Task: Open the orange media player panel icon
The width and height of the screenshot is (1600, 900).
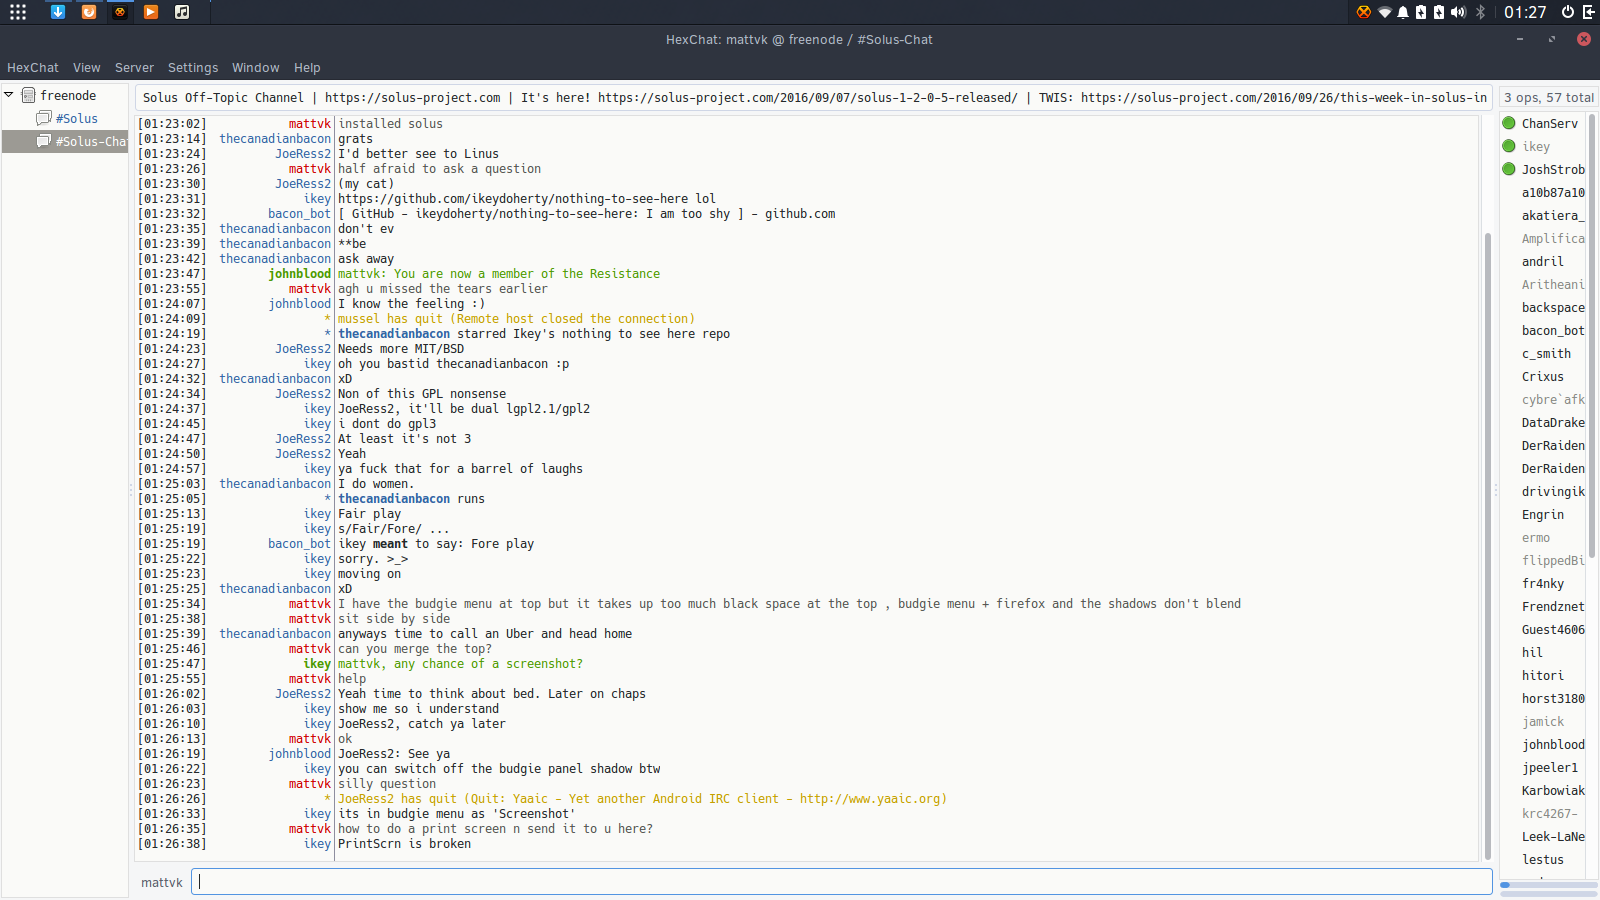Action: tap(151, 12)
